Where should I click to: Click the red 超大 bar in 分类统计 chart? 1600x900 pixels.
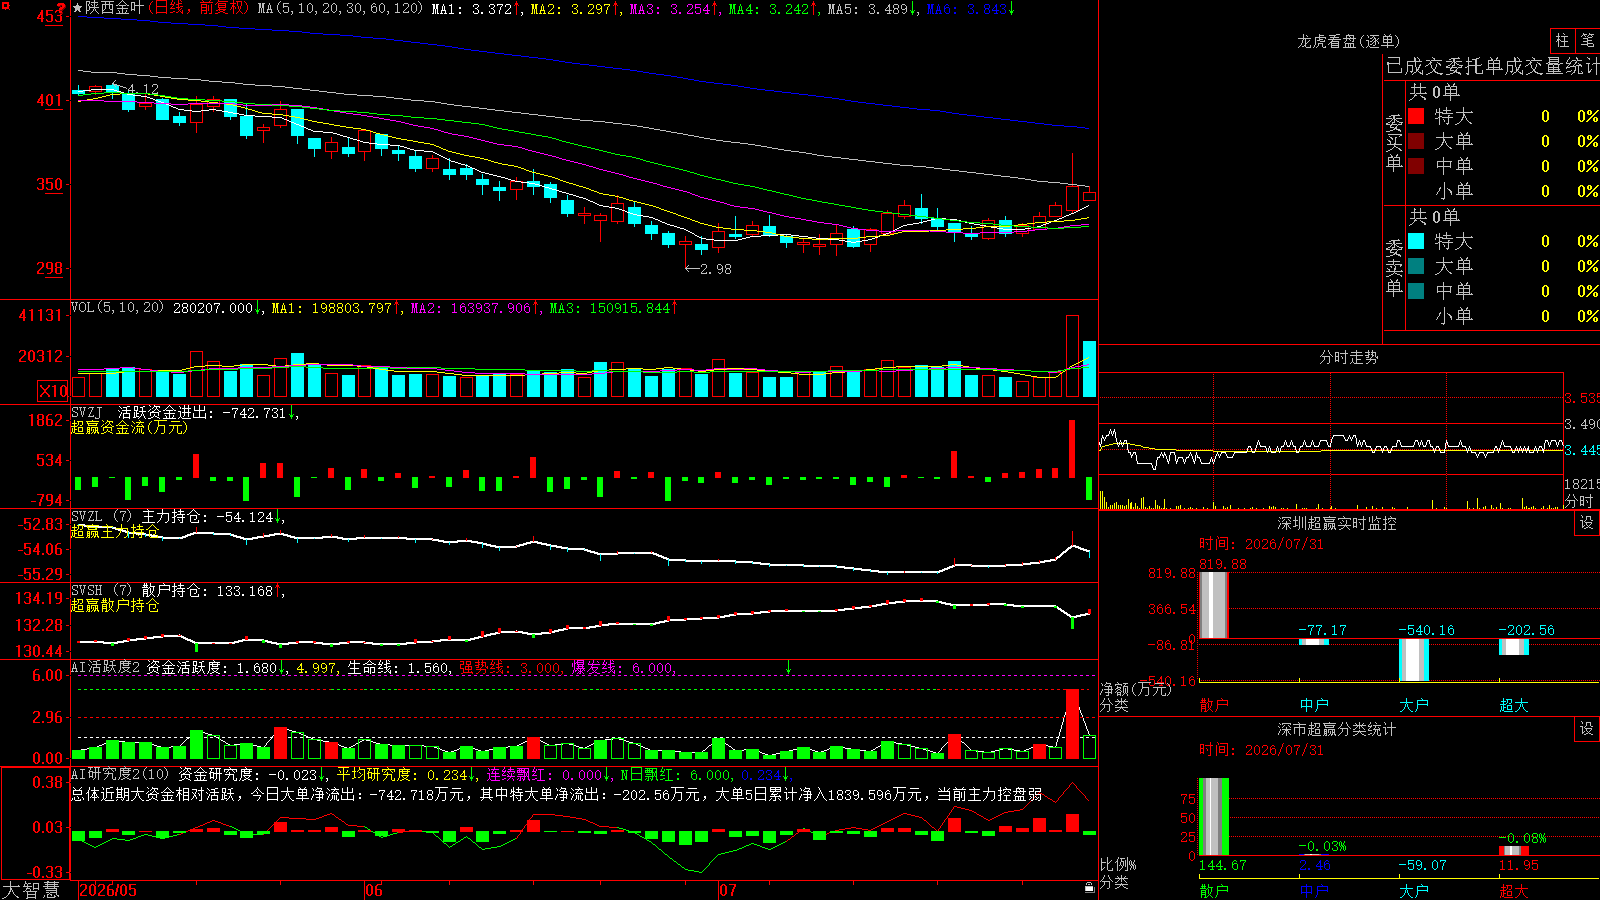point(1514,851)
